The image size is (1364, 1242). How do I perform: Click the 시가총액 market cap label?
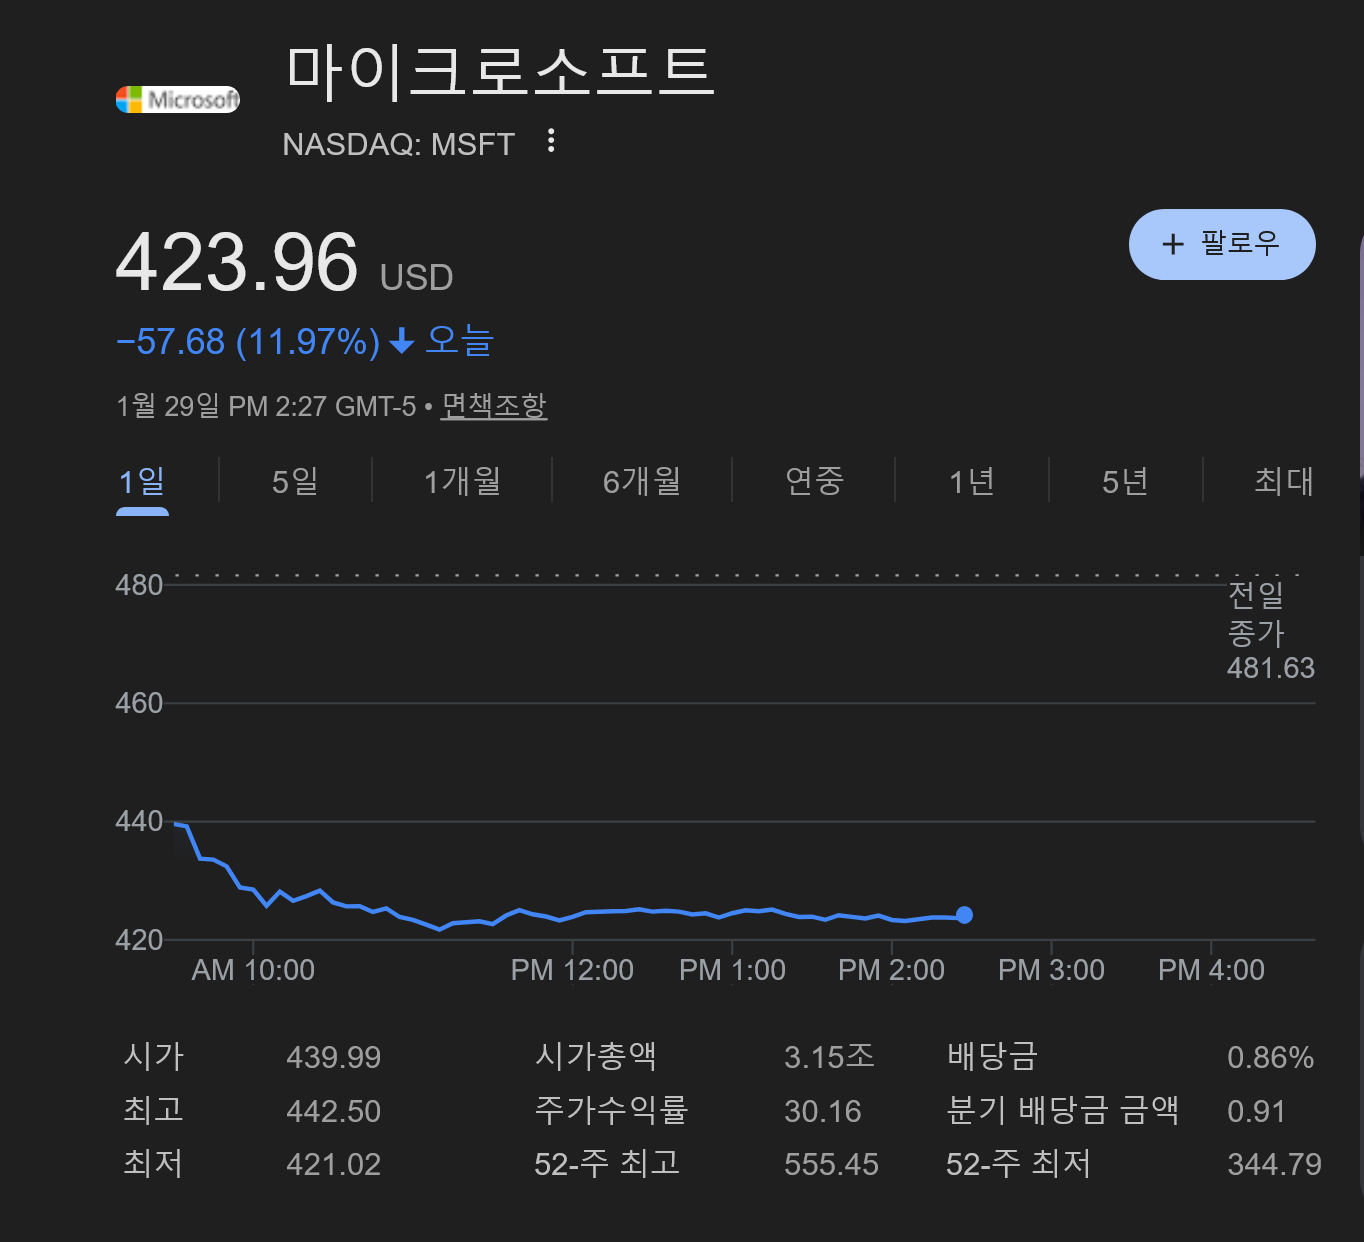tap(595, 1057)
